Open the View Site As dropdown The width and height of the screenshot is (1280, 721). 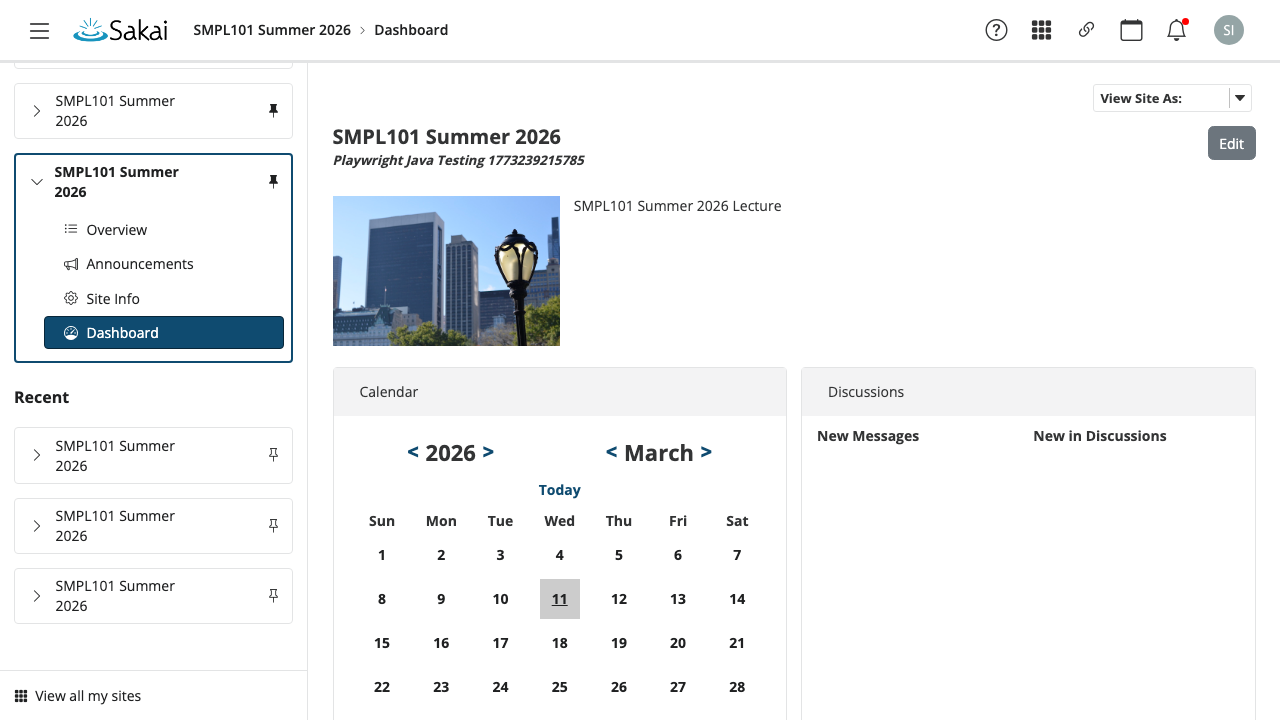[x=1239, y=98]
